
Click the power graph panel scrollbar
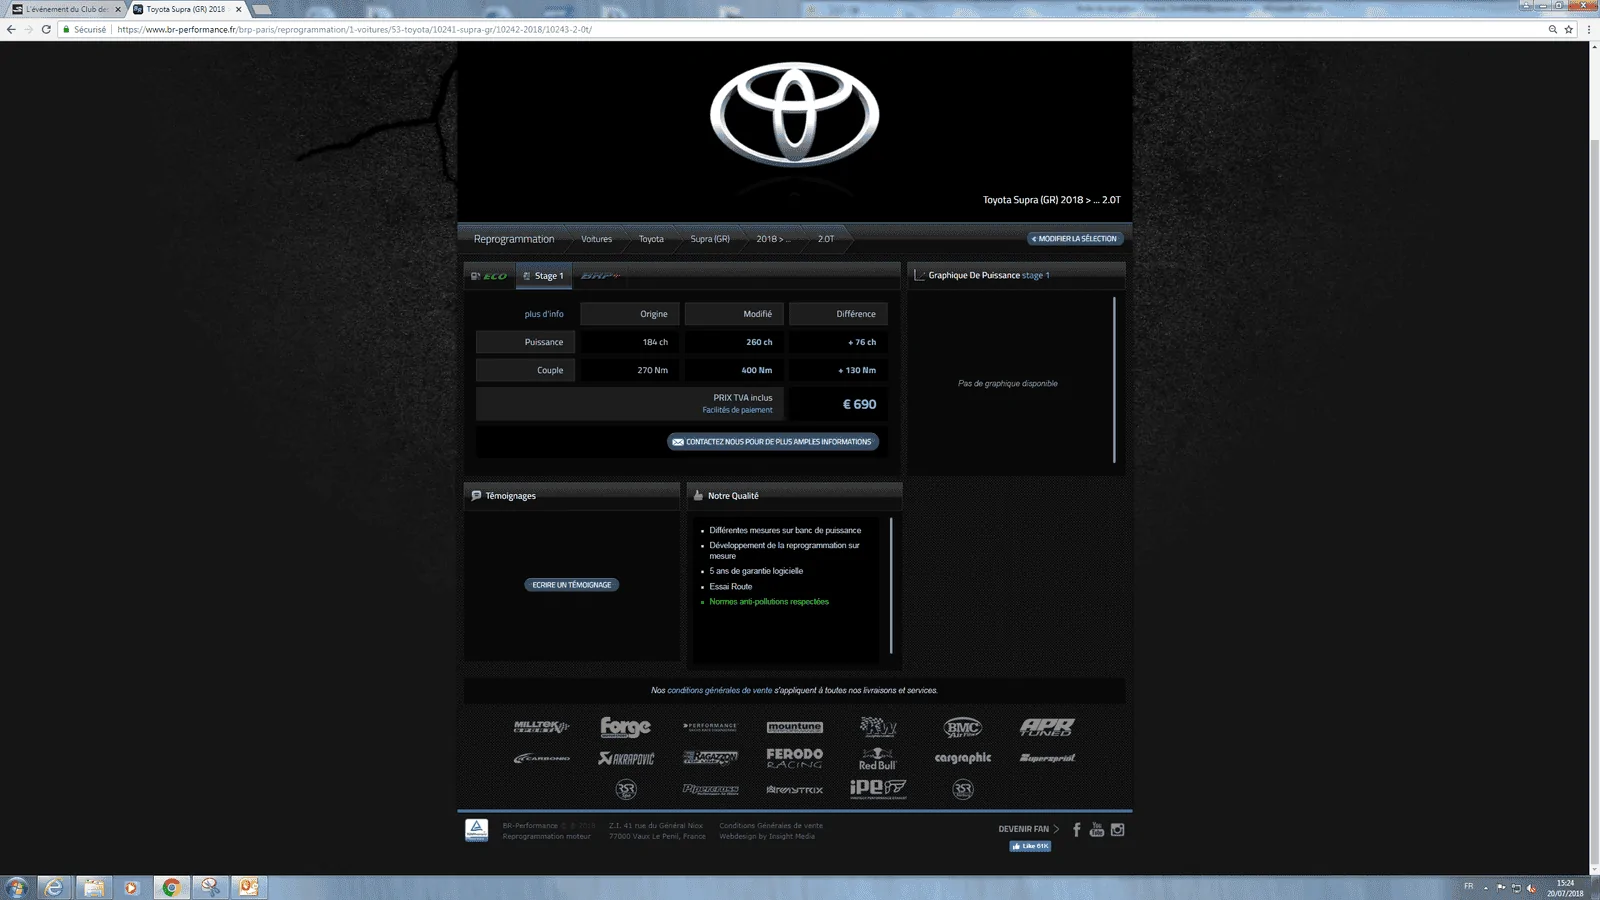pos(1114,380)
